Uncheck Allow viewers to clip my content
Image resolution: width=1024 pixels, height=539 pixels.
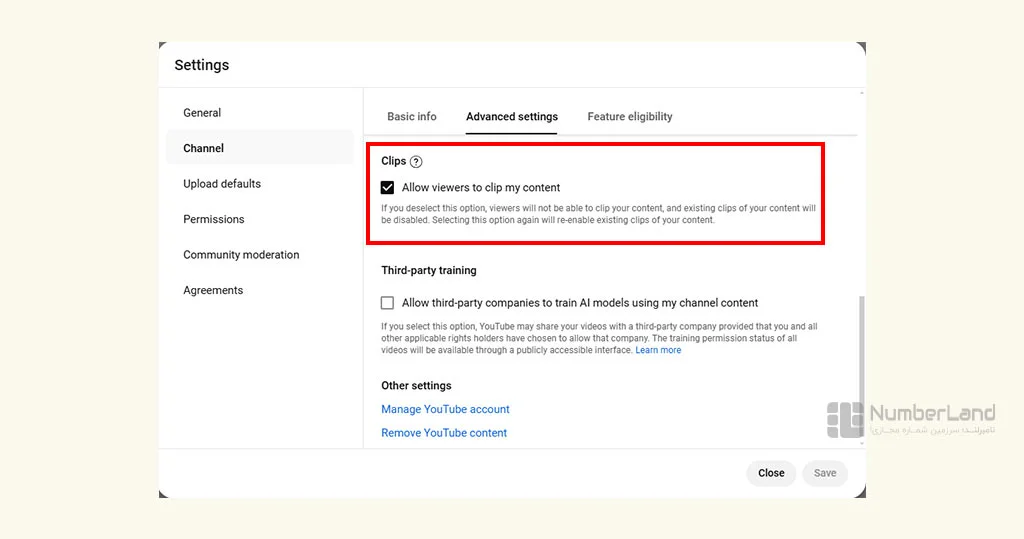tap(387, 188)
